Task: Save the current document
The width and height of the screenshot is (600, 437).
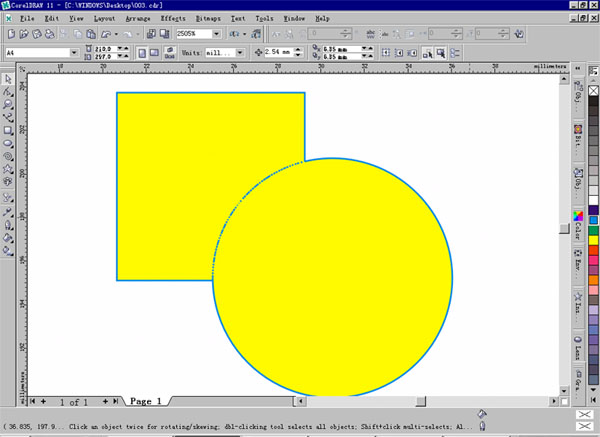Action: pyautogui.click(x=37, y=34)
